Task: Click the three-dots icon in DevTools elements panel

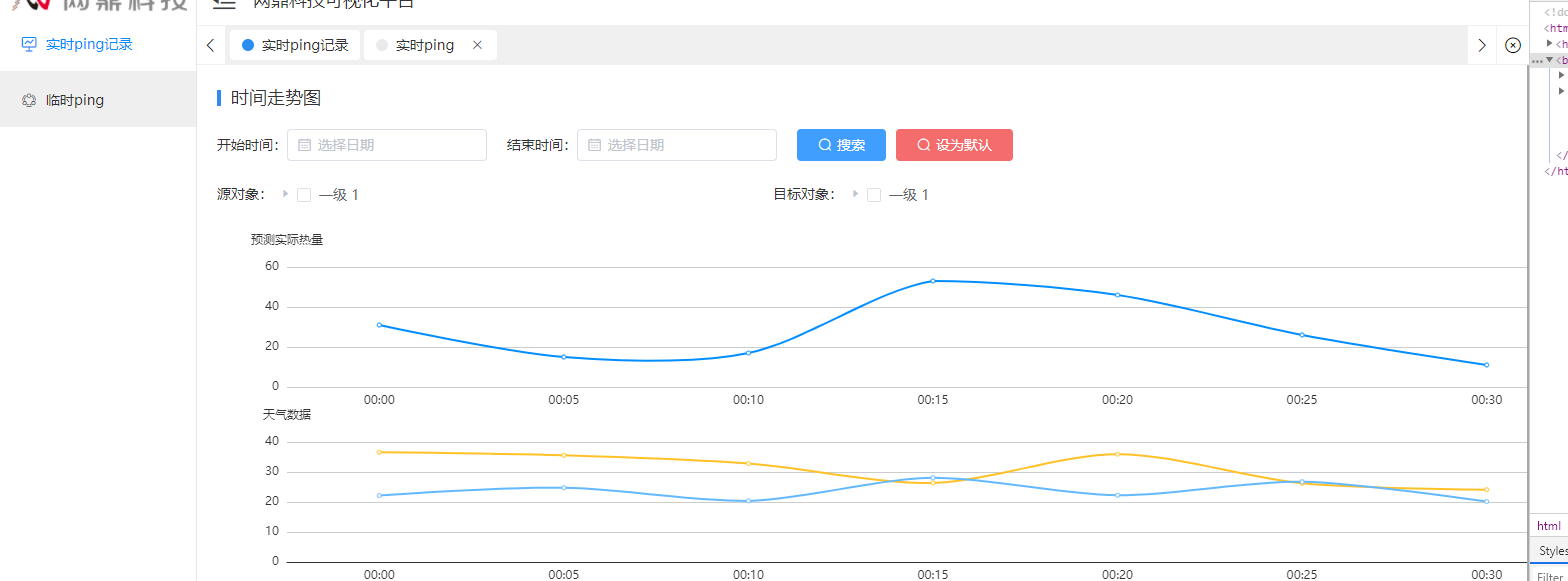Action: click(x=1537, y=61)
